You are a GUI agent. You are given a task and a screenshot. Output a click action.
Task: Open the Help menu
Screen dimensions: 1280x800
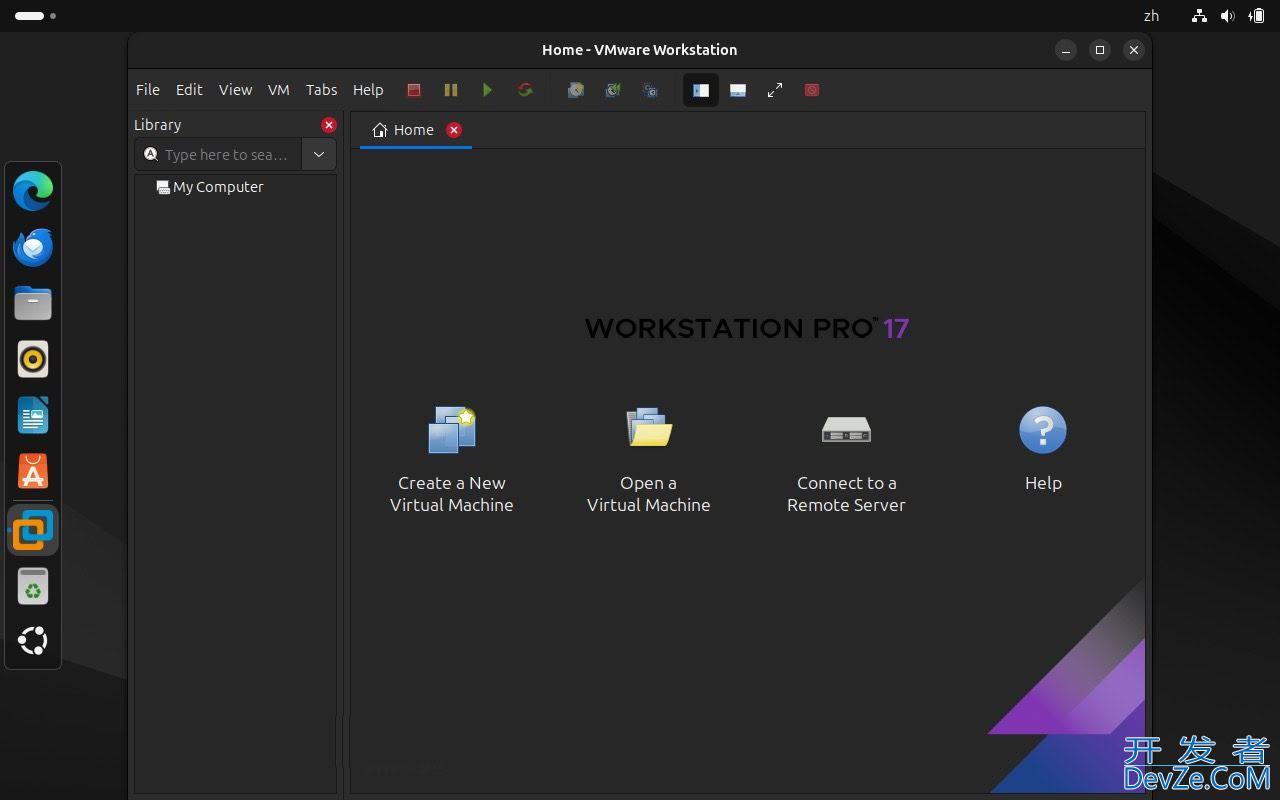pyautogui.click(x=368, y=90)
